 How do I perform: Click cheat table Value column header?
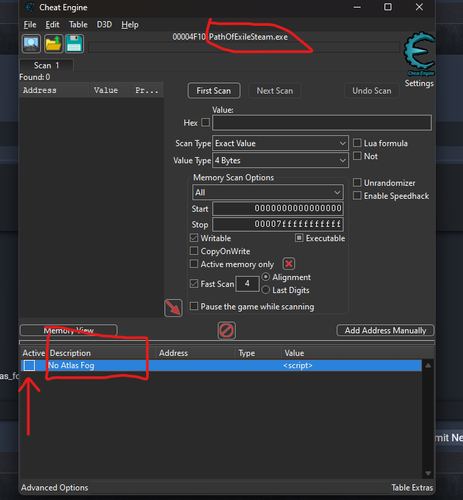point(358,353)
